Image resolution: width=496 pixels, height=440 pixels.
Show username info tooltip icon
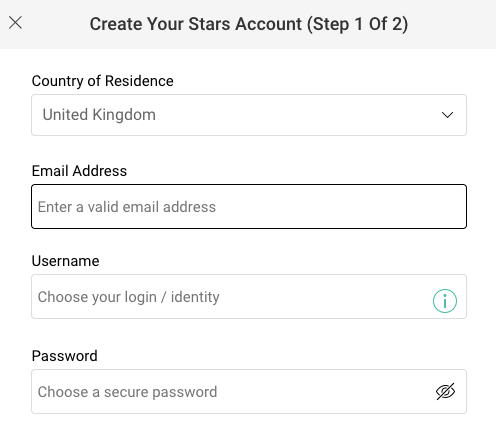pos(445,301)
